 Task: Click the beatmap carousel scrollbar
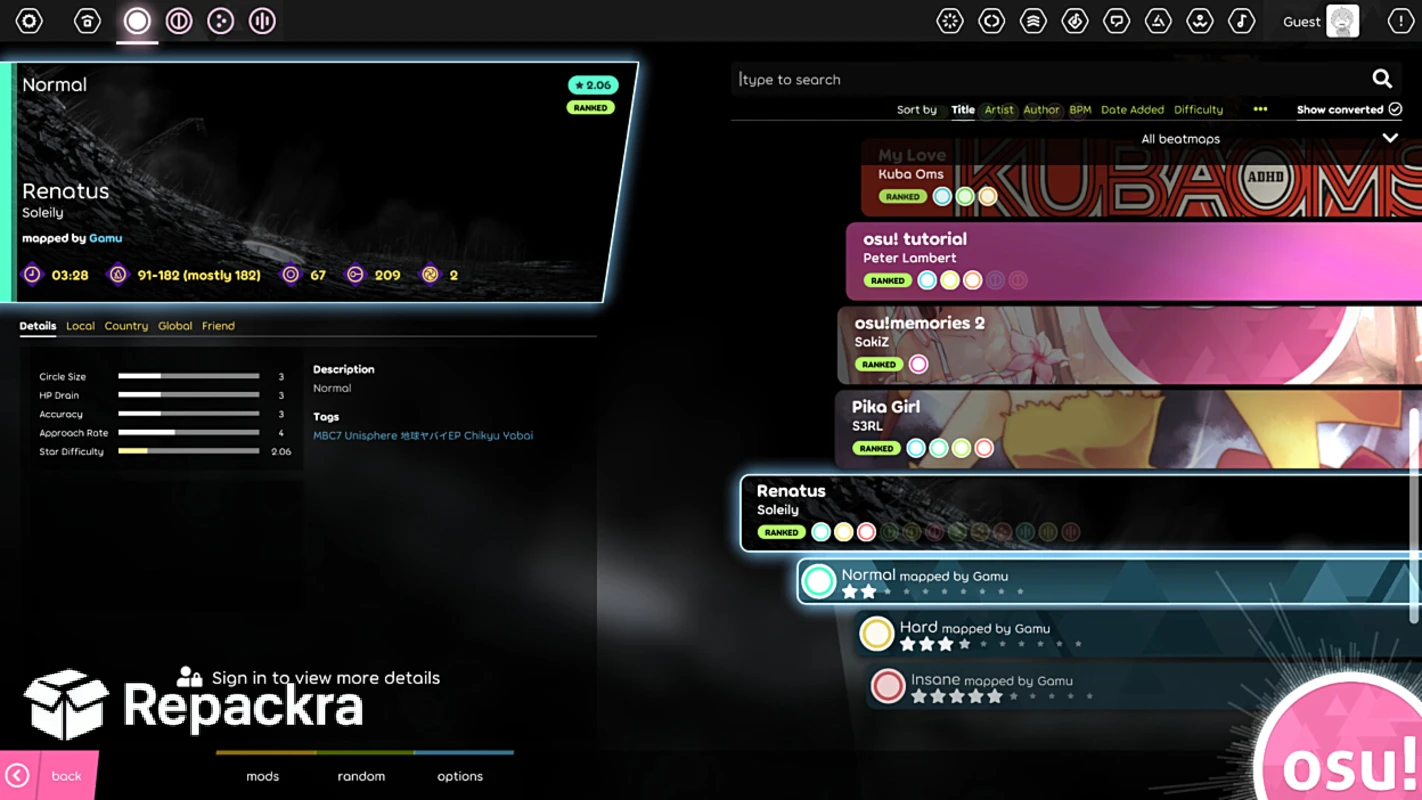tap(1414, 516)
